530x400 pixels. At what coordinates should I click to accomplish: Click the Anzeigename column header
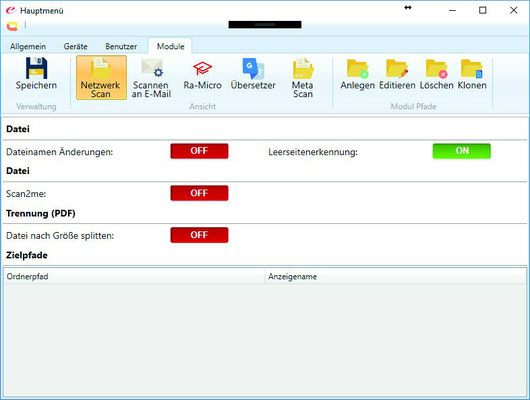click(395, 277)
